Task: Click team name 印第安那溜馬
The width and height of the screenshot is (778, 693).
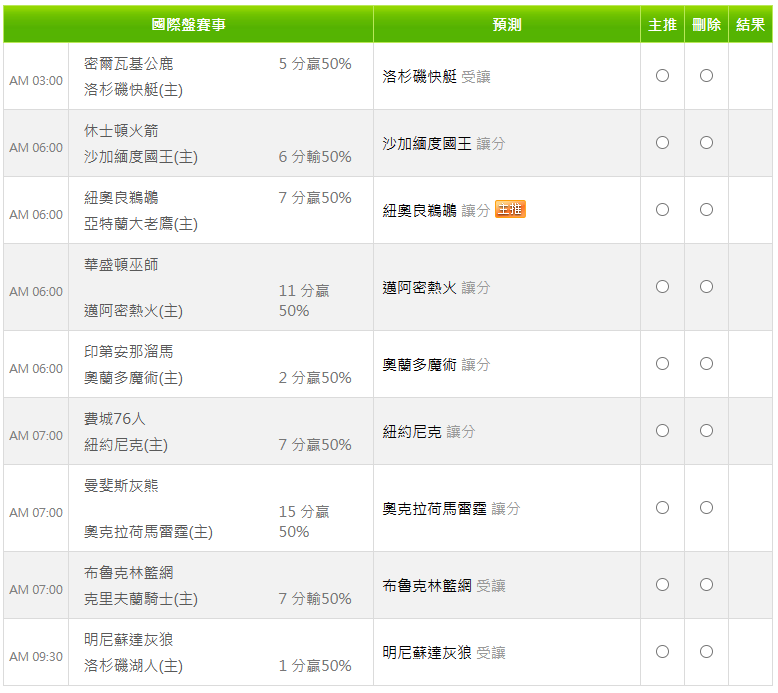Action: 129,352
